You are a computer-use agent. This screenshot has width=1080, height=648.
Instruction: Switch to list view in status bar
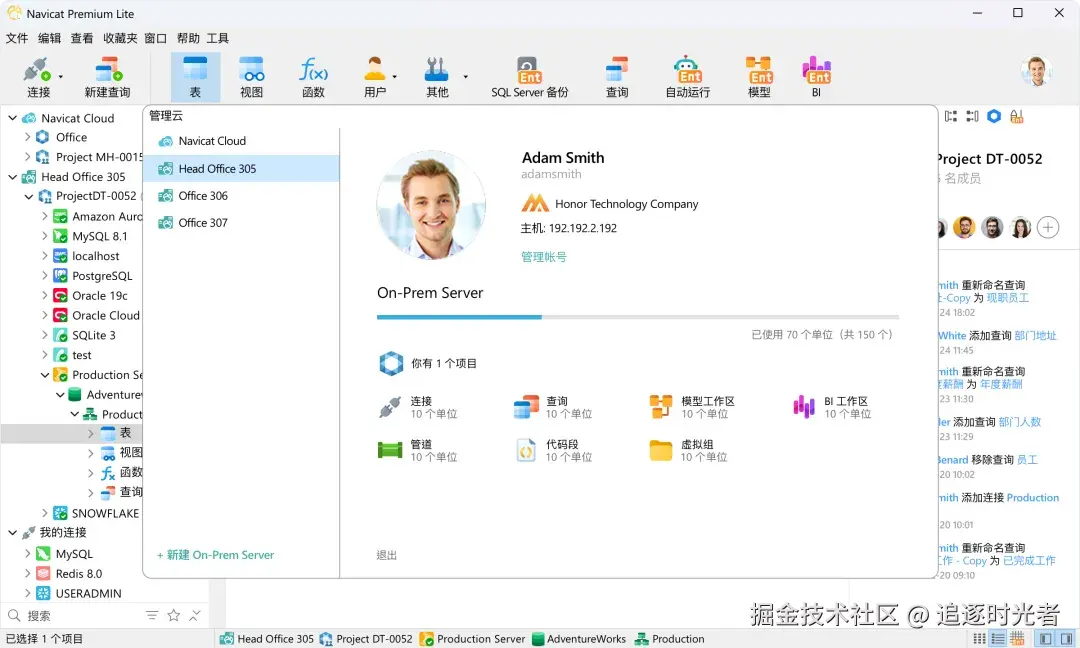pyautogui.click(x=998, y=639)
